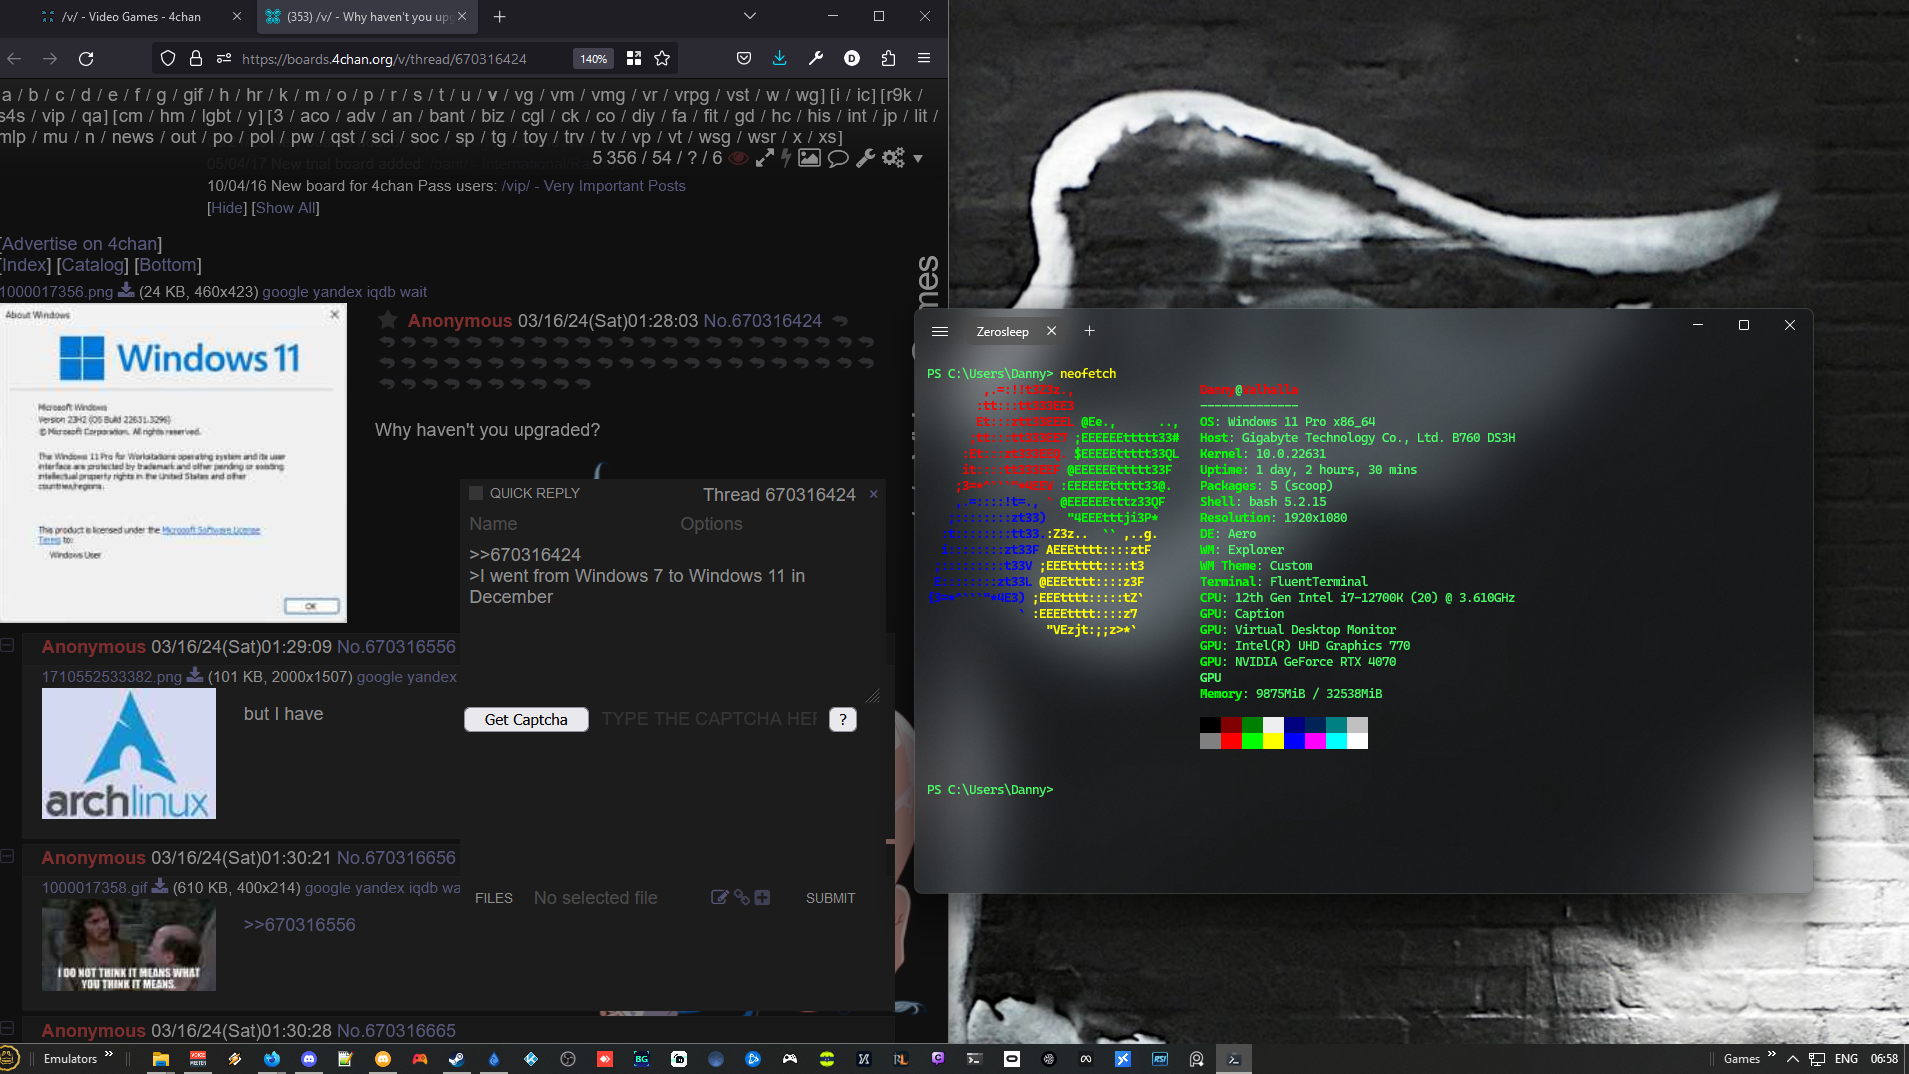The image size is (1909, 1074).
Task: Click the double-gear icon in the 4chan header
Action: (x=893, y=158)
